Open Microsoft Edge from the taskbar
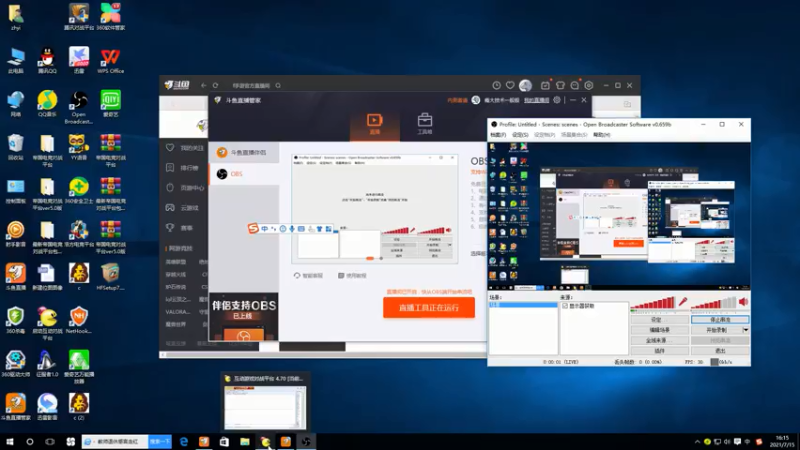The image size is (800, 450). [184, 442]
